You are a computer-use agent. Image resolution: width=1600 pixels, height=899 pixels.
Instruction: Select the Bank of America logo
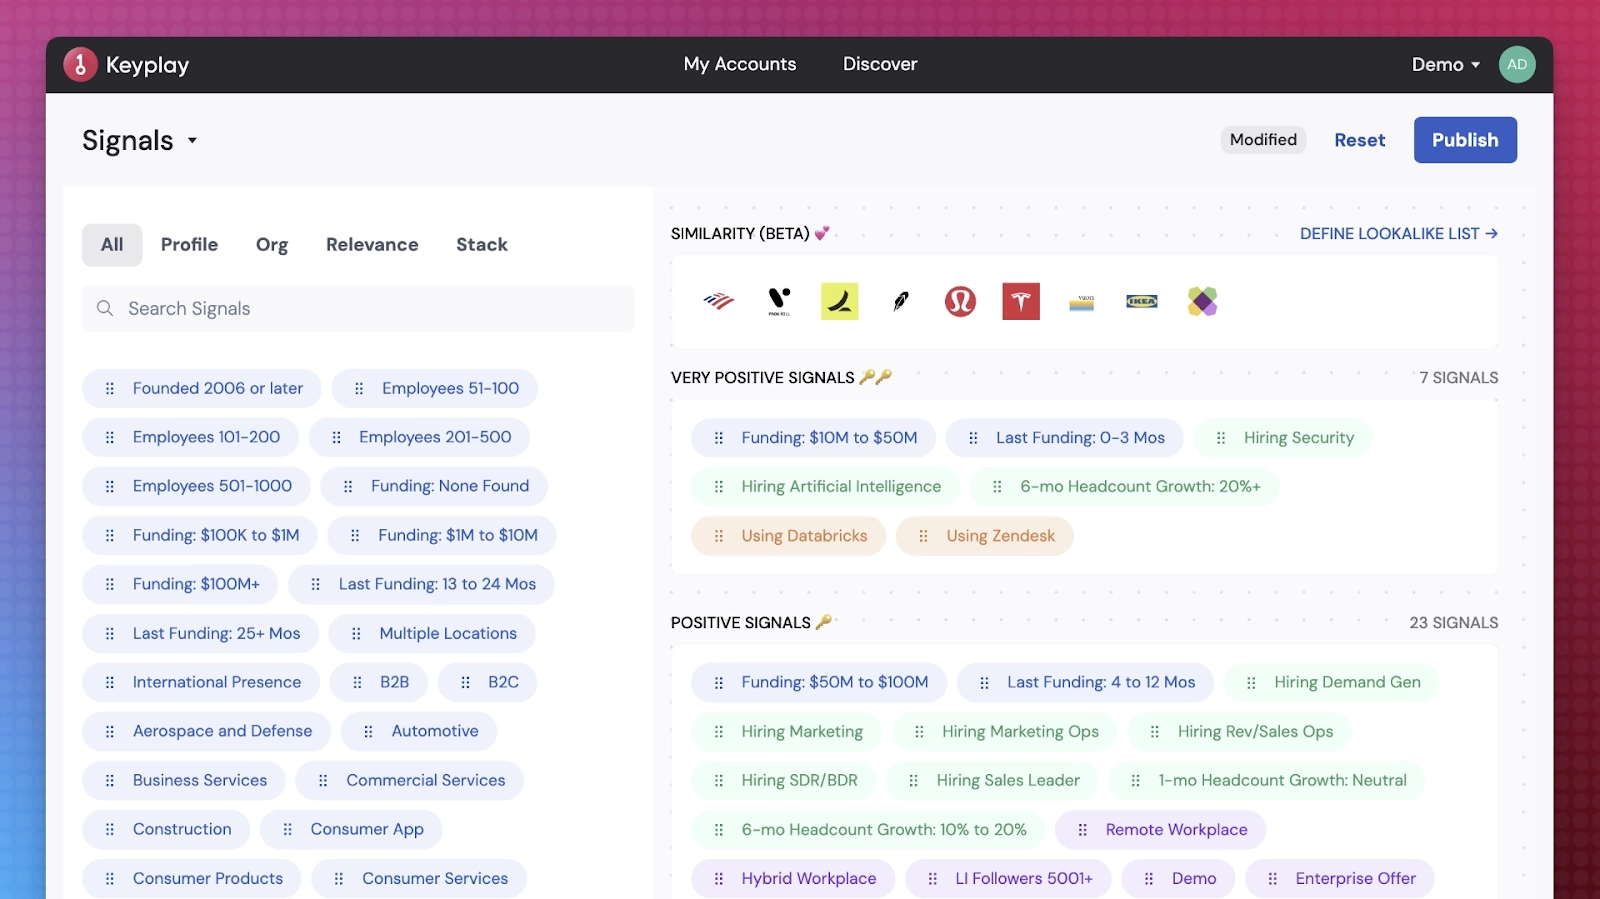coord(718,301)
